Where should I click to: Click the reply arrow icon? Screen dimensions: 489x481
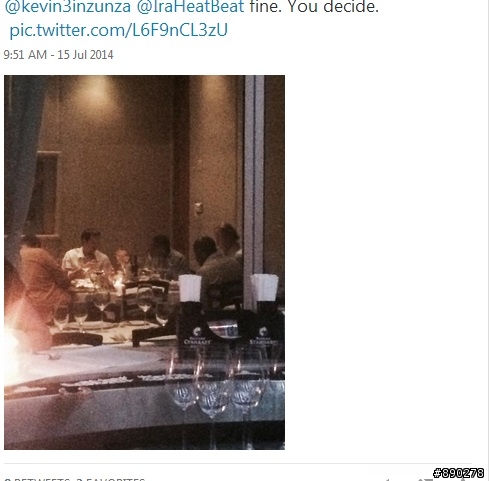pyautogui.click(x=388, y=480)
